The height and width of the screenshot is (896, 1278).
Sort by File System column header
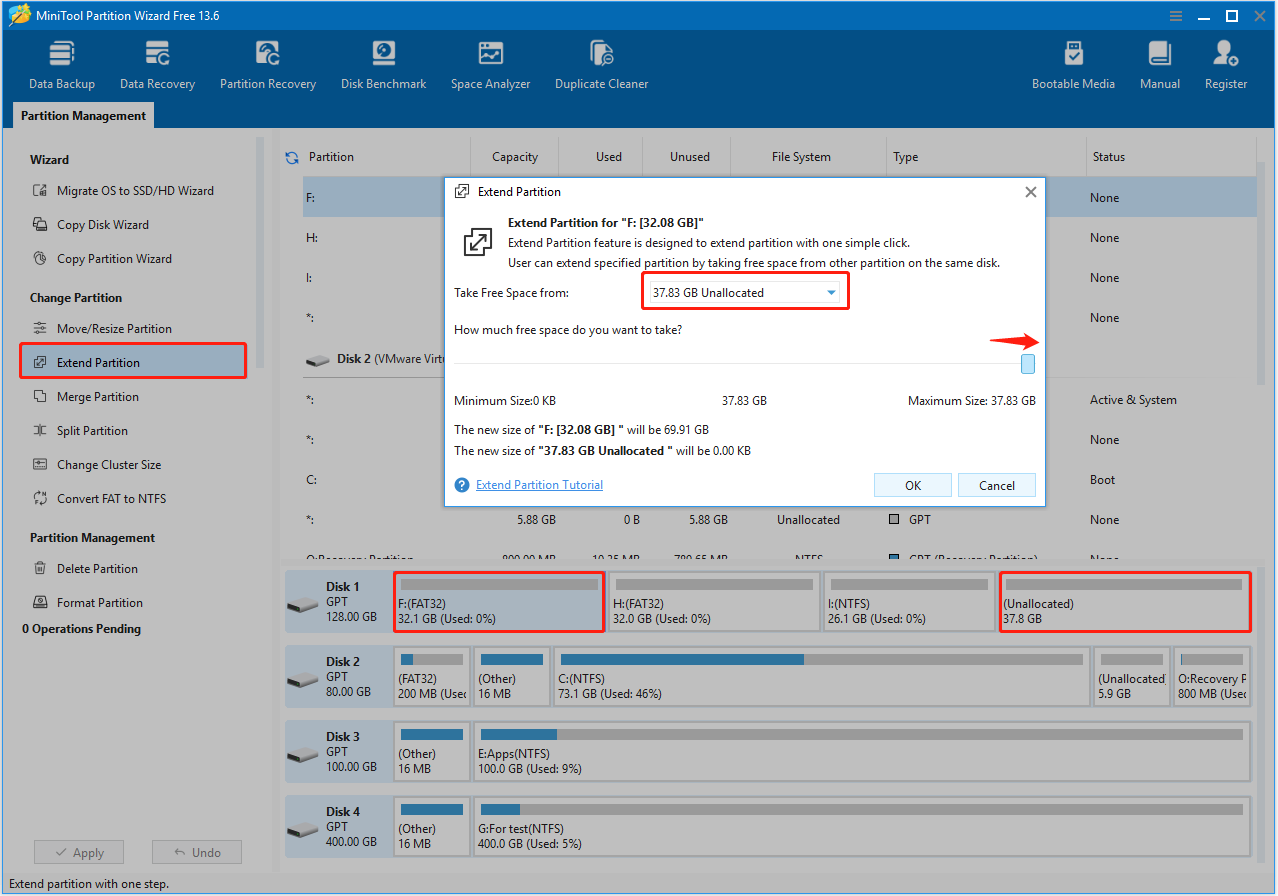click(801, 157)
